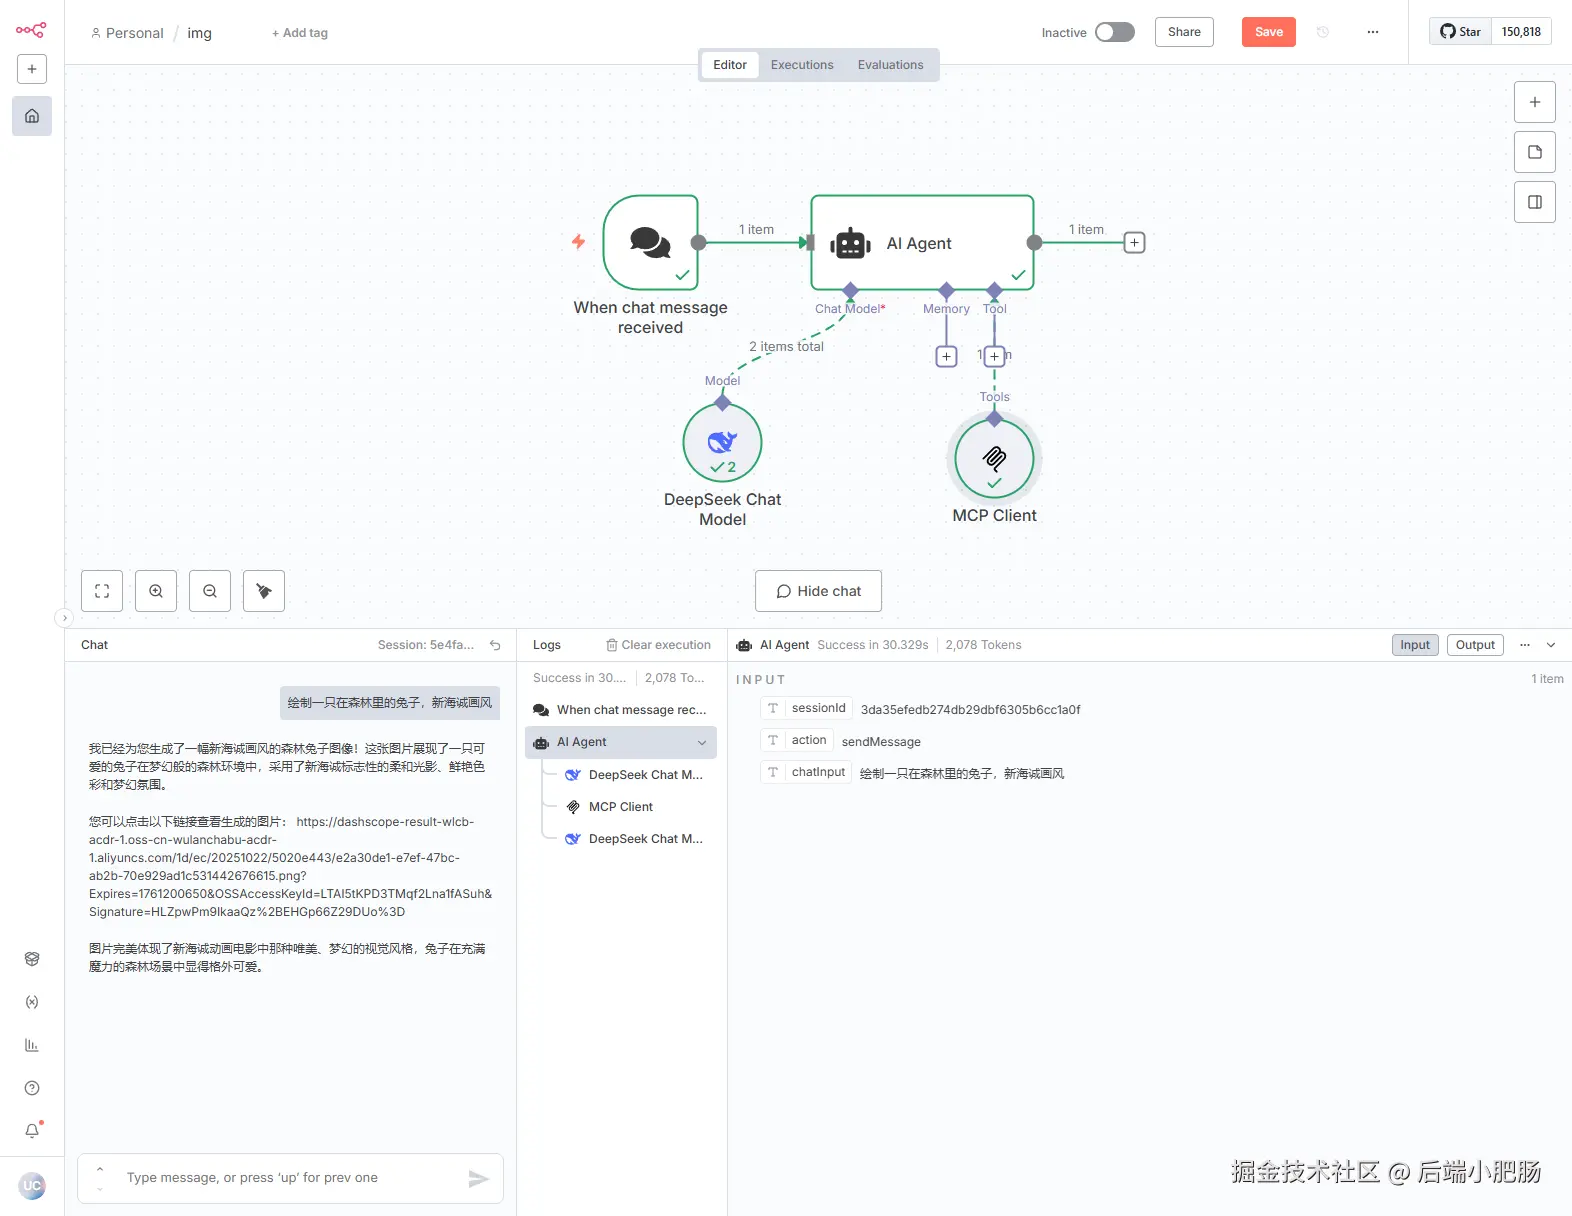Select the When chat message received node
The image size is (1572, 1216).
click(651, 243)
